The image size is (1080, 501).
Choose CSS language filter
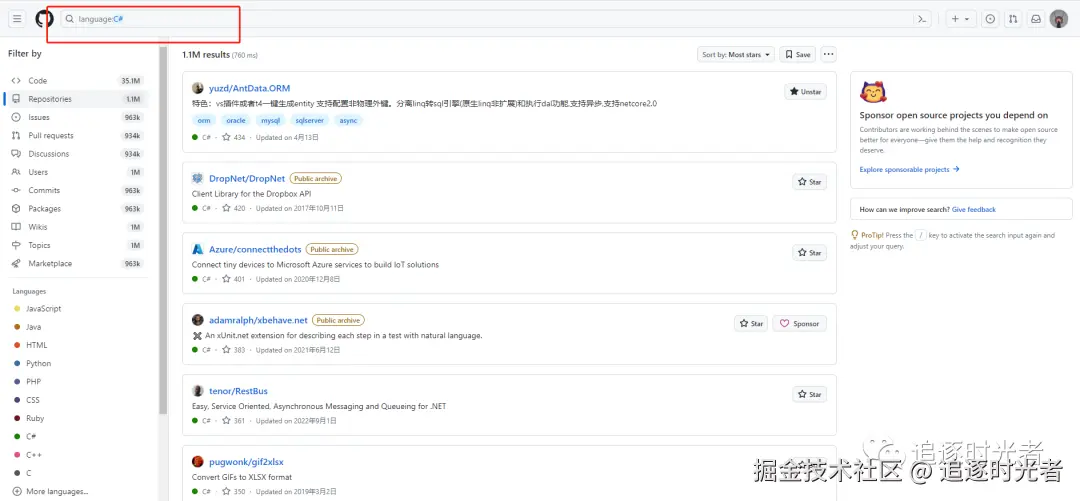click(32, 400)
